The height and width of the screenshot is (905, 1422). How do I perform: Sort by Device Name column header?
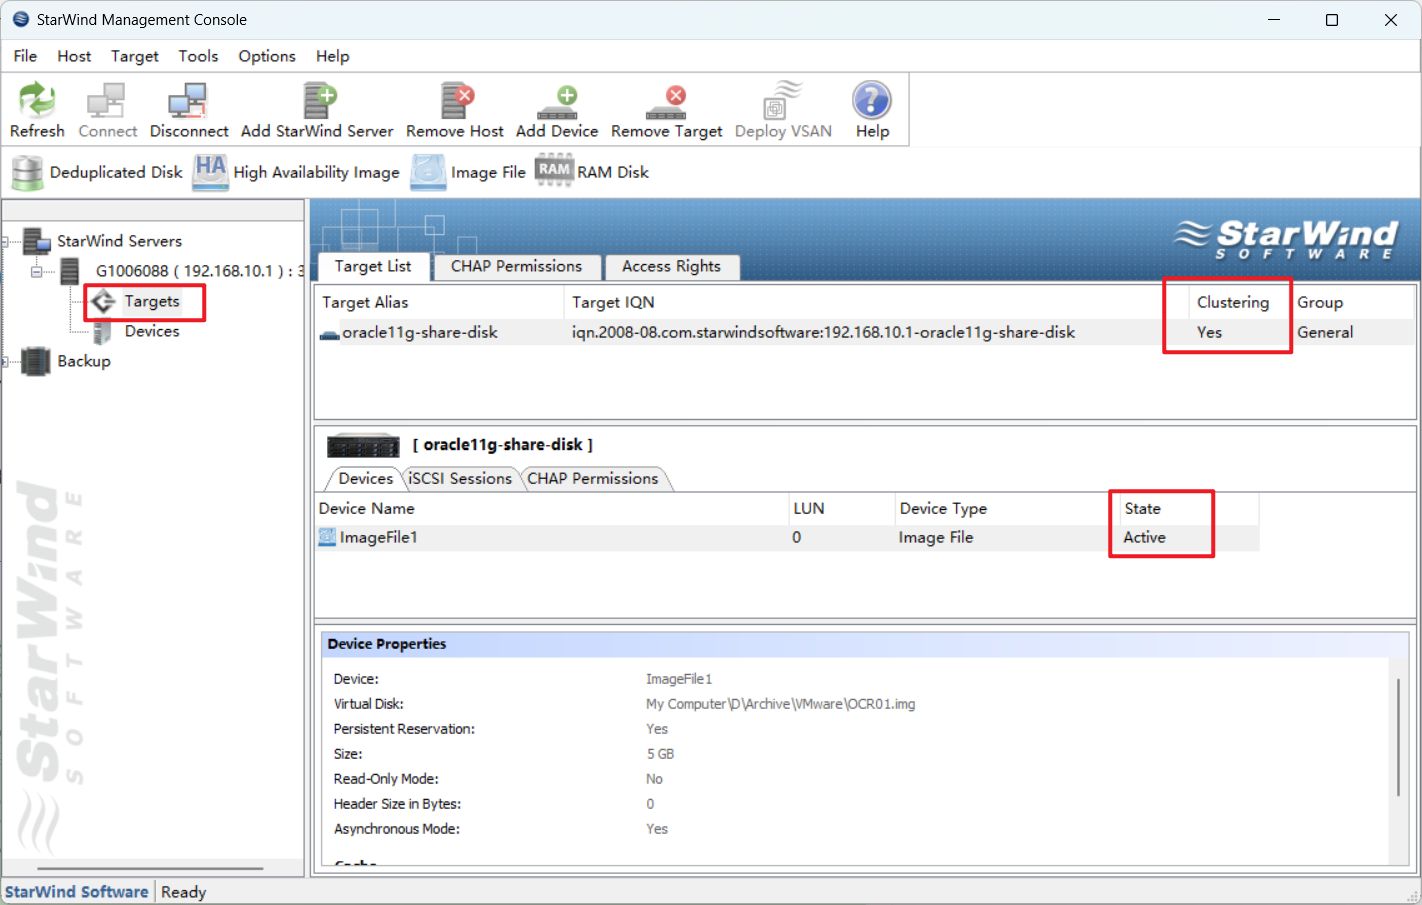click(x=552, y=508)
